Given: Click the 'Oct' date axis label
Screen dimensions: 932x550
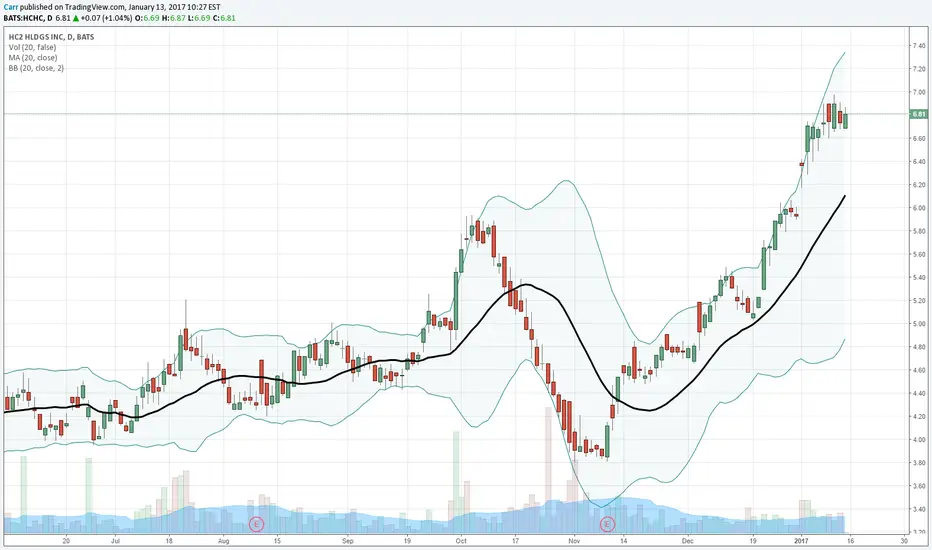Looking at the screenshot, I should click(x=461, y=541).
